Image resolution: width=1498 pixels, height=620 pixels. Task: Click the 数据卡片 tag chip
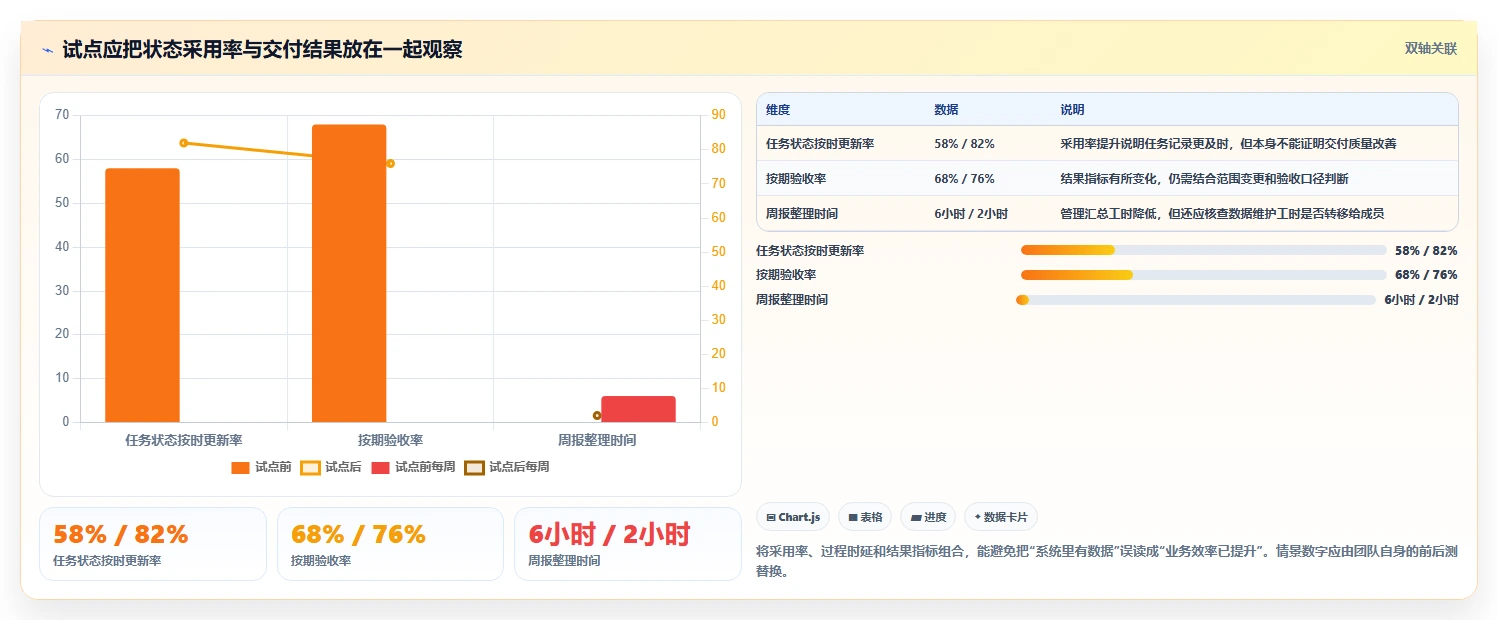[1001, 517]
